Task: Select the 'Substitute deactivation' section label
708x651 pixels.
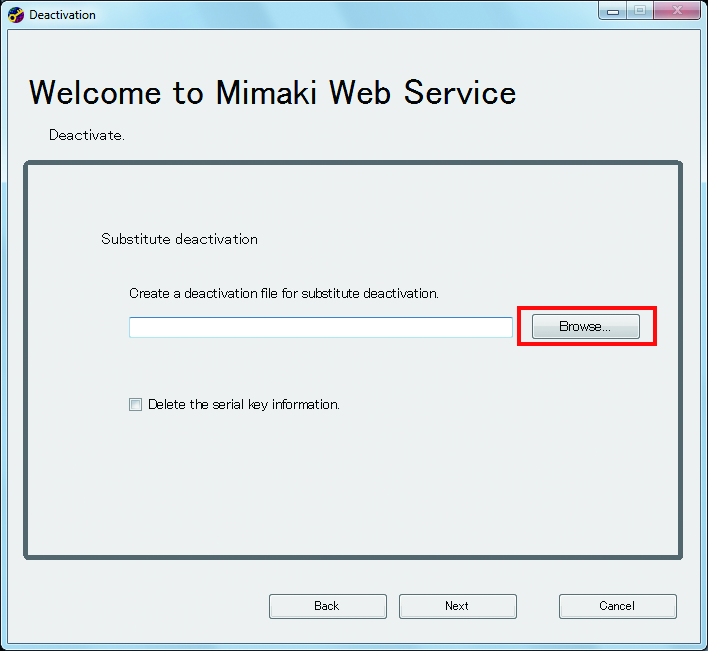Action: pyautogui.click(x=179, y=239)
